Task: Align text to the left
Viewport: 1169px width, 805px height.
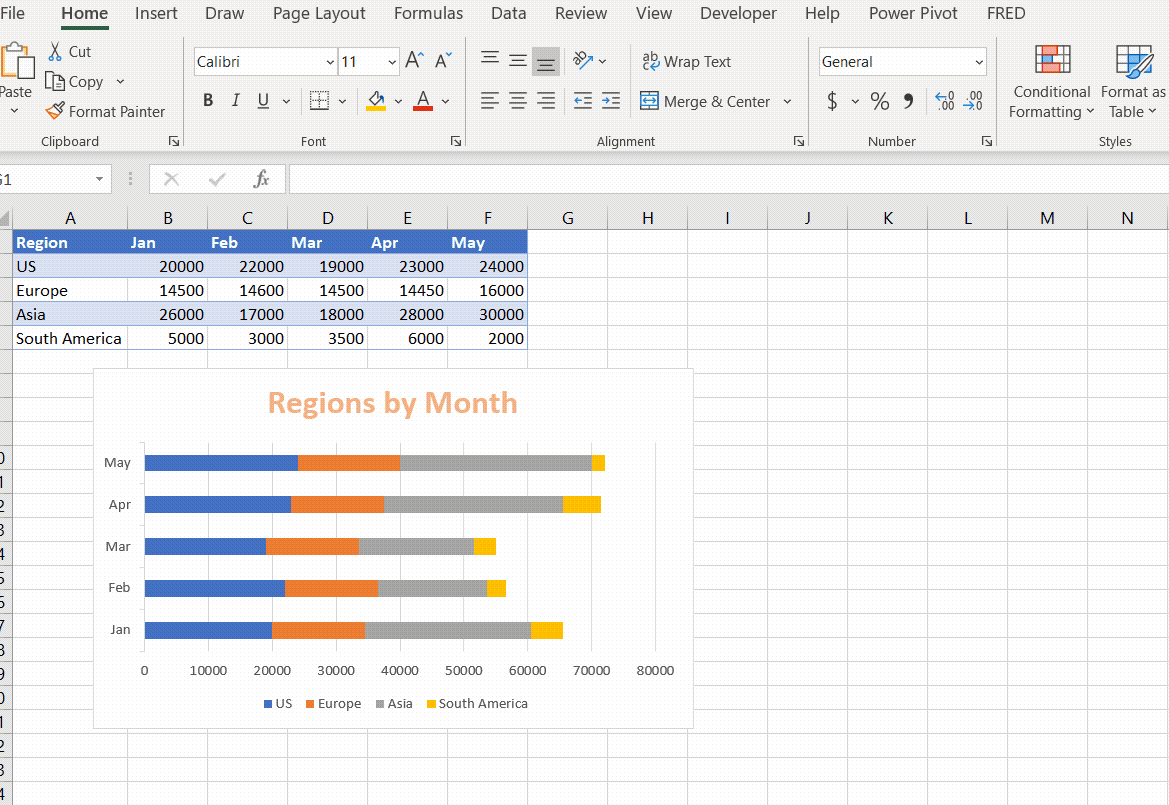Action: click(490, 101)
